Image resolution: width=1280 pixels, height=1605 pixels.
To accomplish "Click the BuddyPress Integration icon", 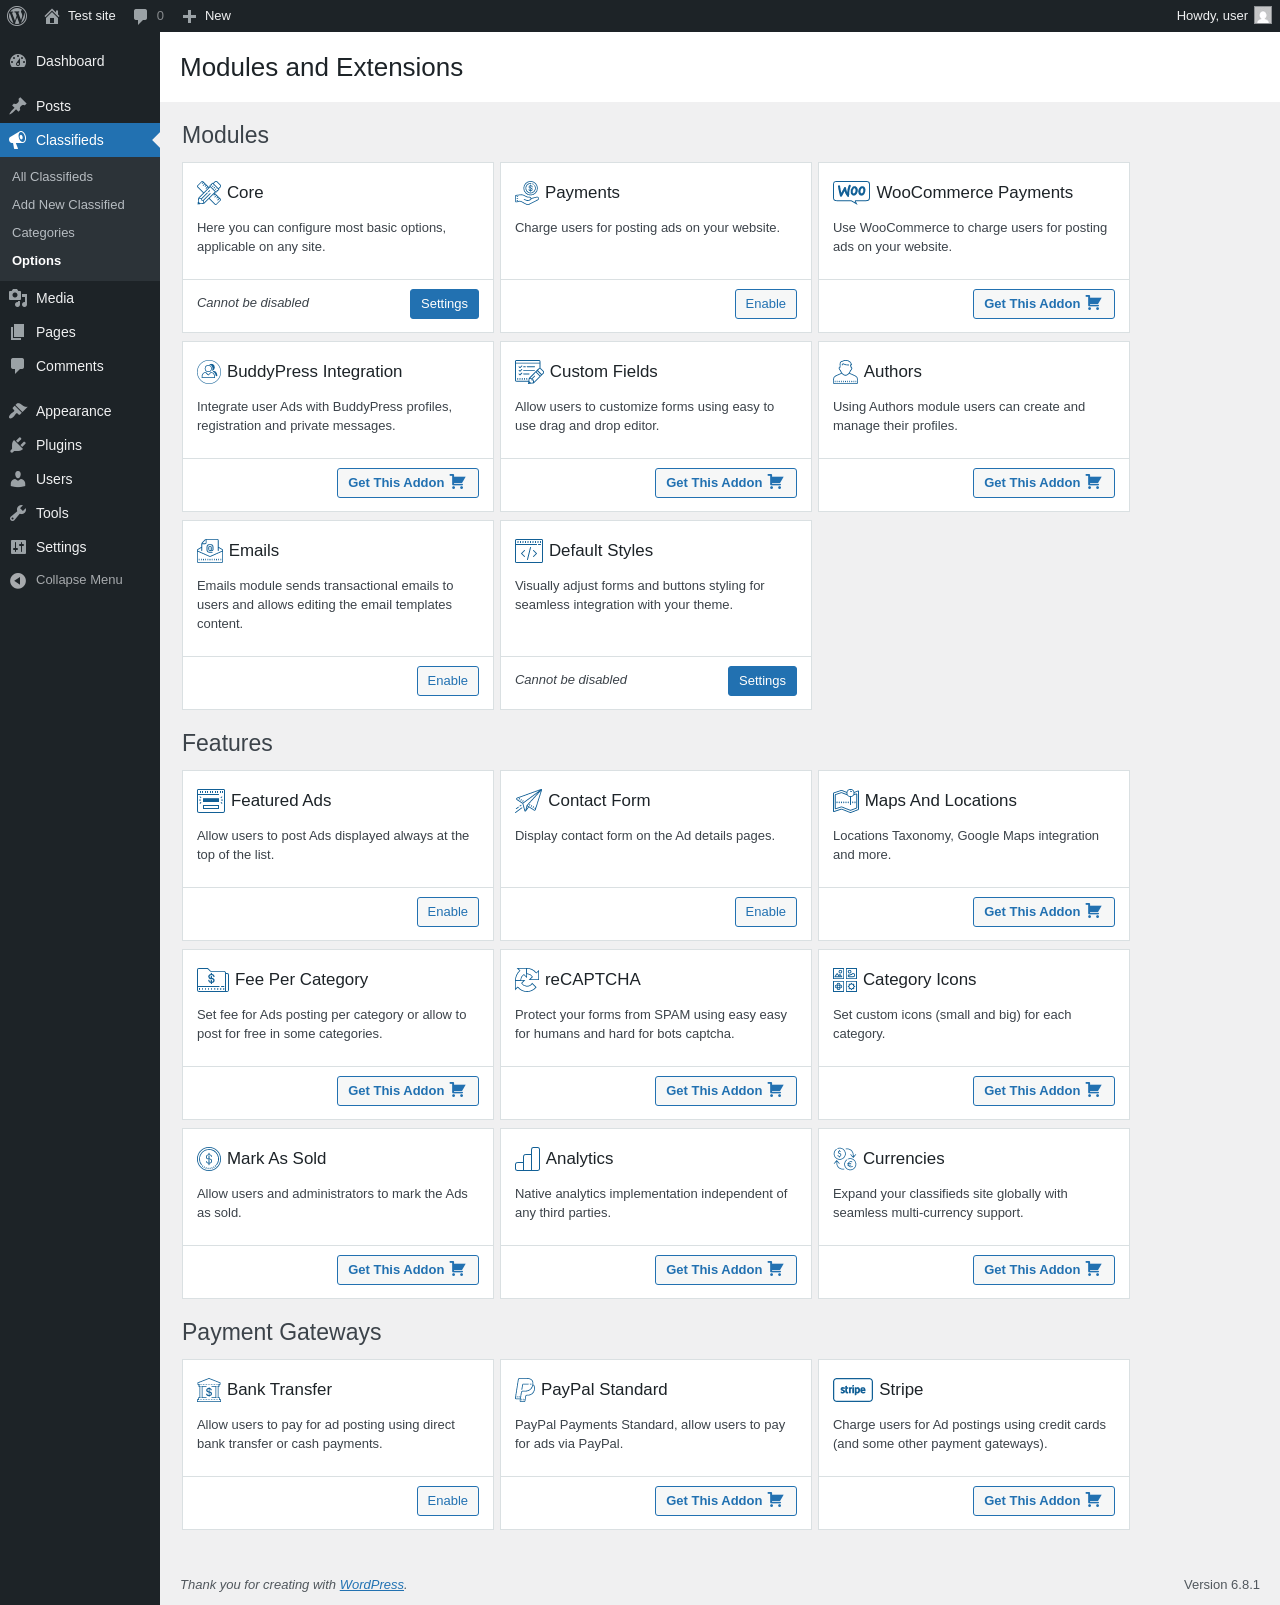I will [209, 371].
